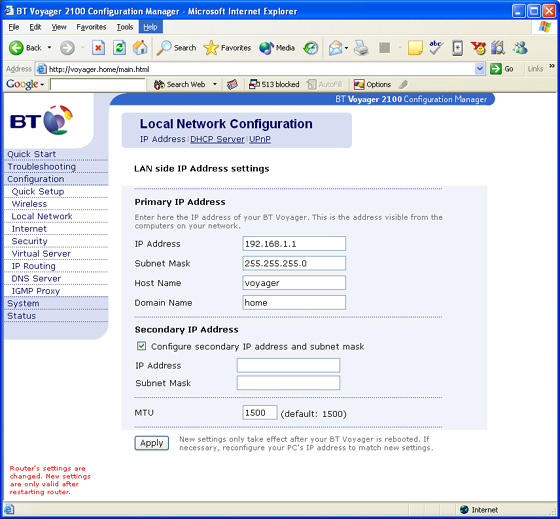Click the highlighter pencil icon
This screenshot has height=519, width=560.
[403, 84]
